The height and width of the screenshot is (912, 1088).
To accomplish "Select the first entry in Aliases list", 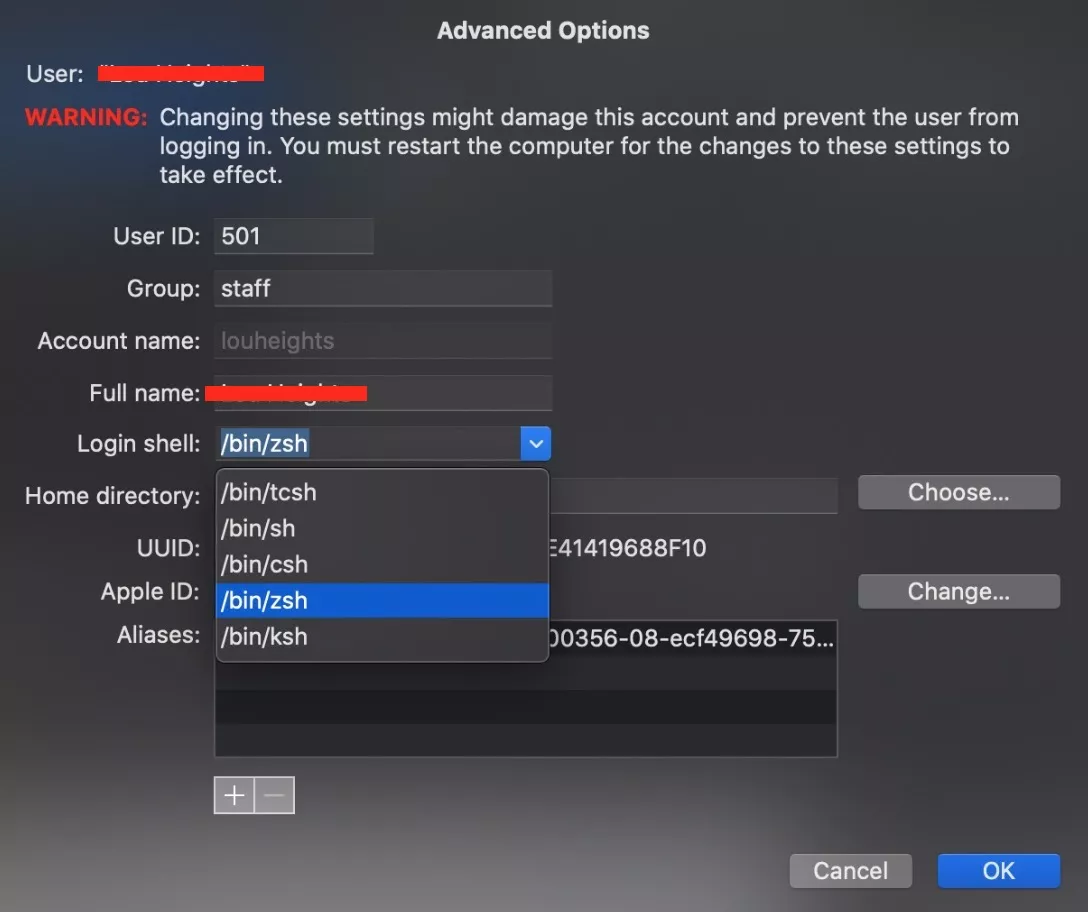I will coord(692,638).
